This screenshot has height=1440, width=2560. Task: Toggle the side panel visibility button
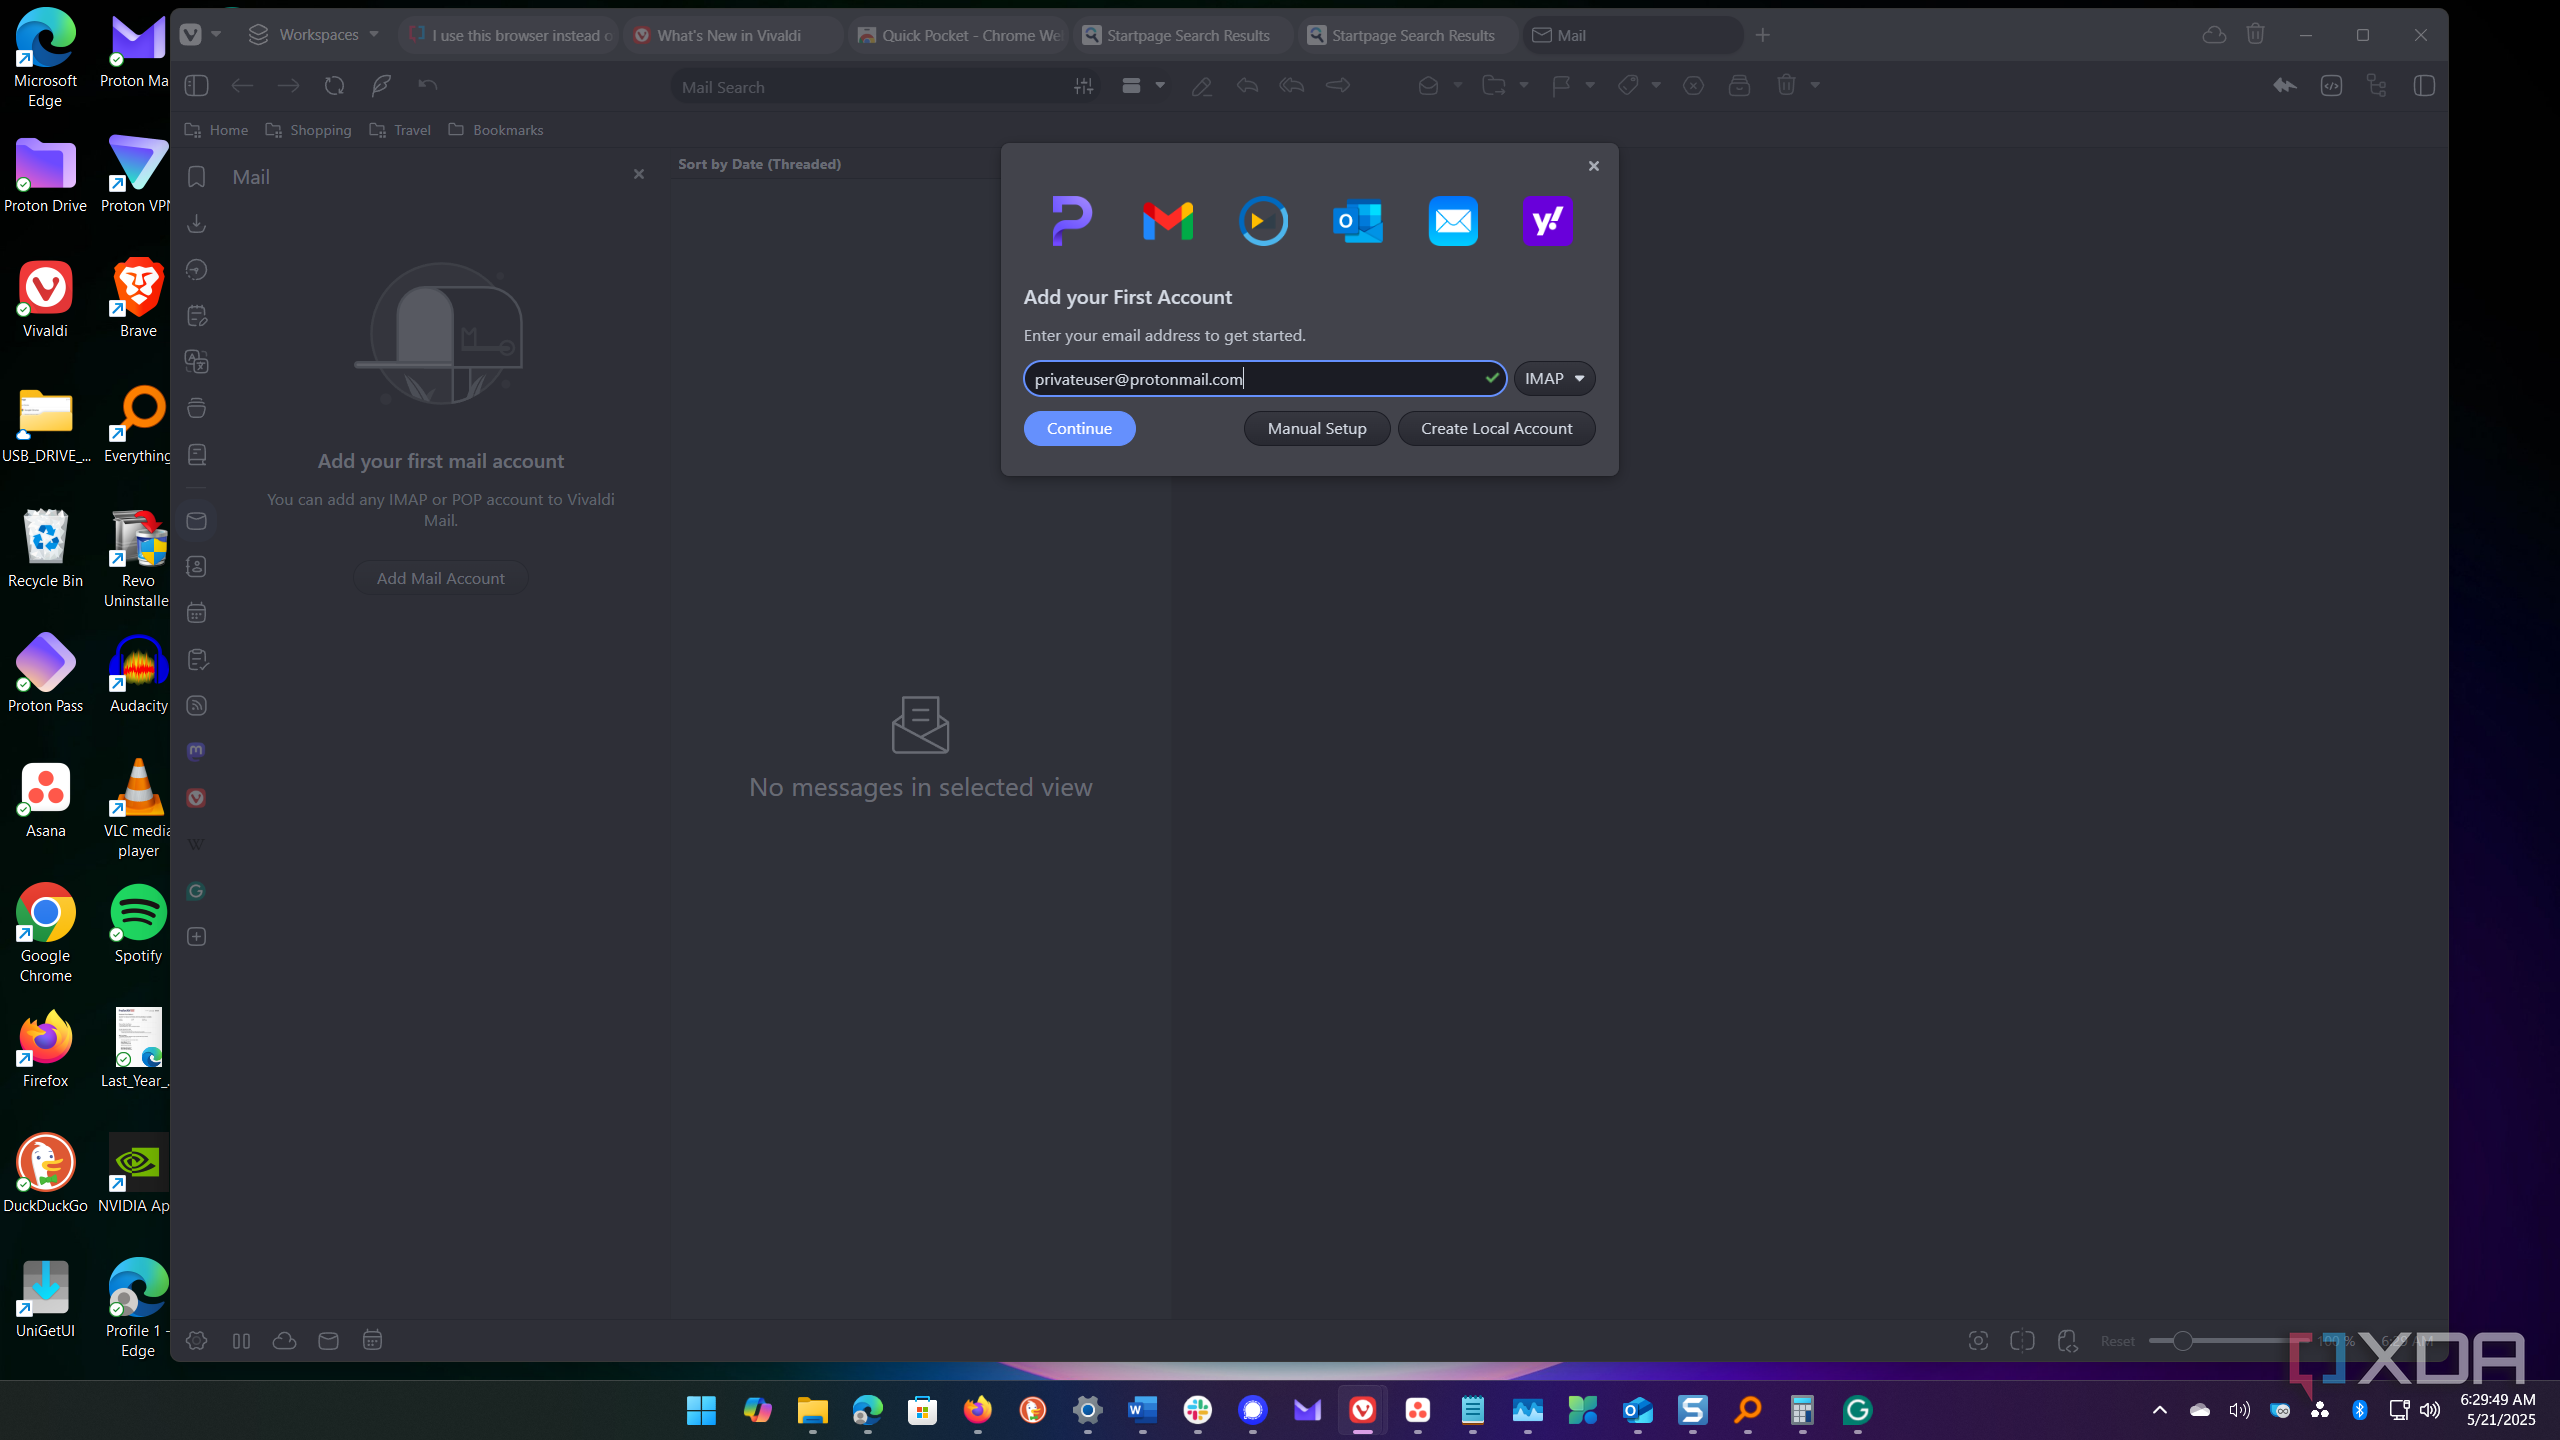(x=196, y=85)
